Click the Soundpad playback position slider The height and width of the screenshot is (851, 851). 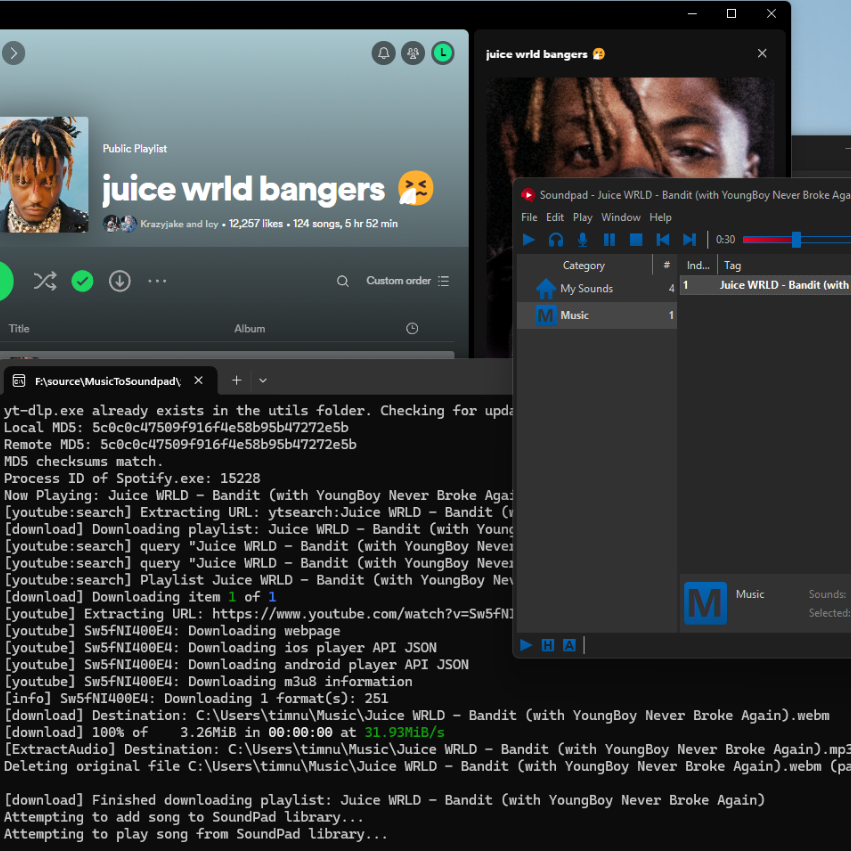796,240
